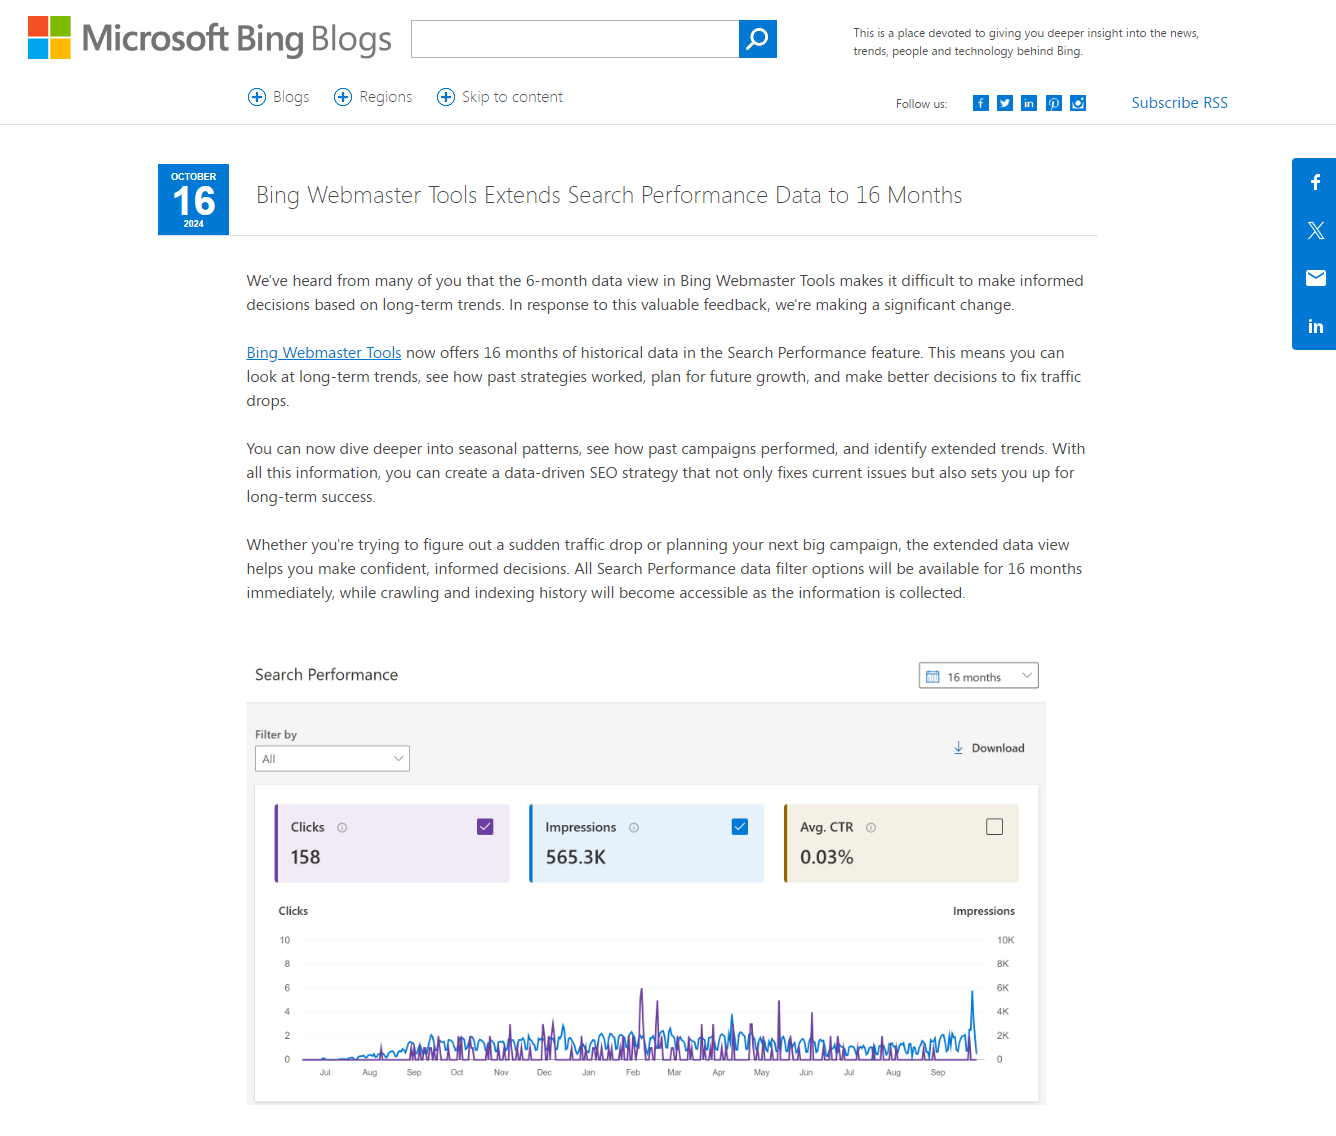
Task: Click the info icon next to Avg. CTR
Action: (x=871, y=828)
